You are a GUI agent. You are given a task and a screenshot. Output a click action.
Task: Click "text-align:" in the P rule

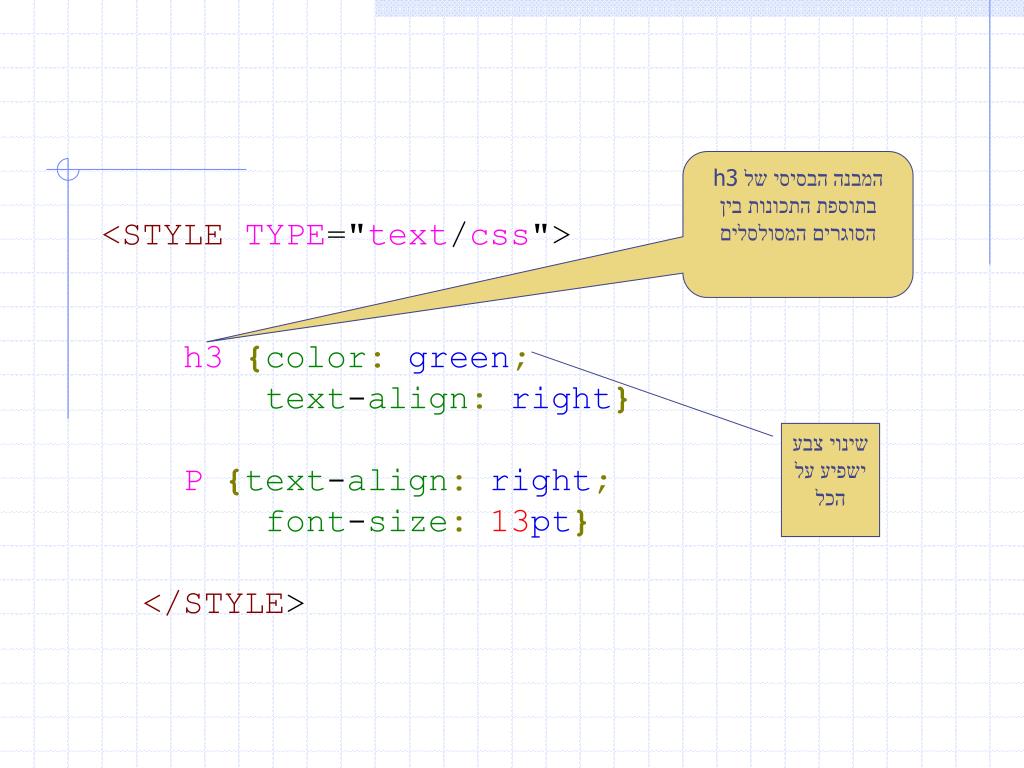tap(355, 481)
